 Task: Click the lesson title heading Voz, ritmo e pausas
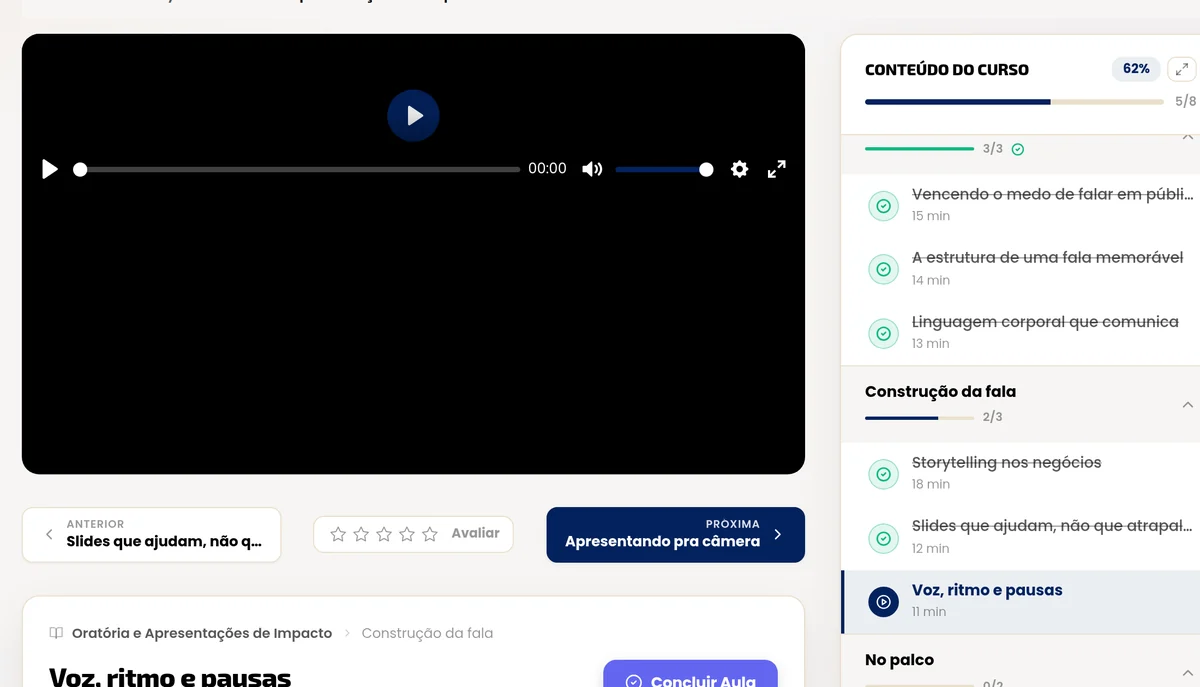(x=170, y=676)
